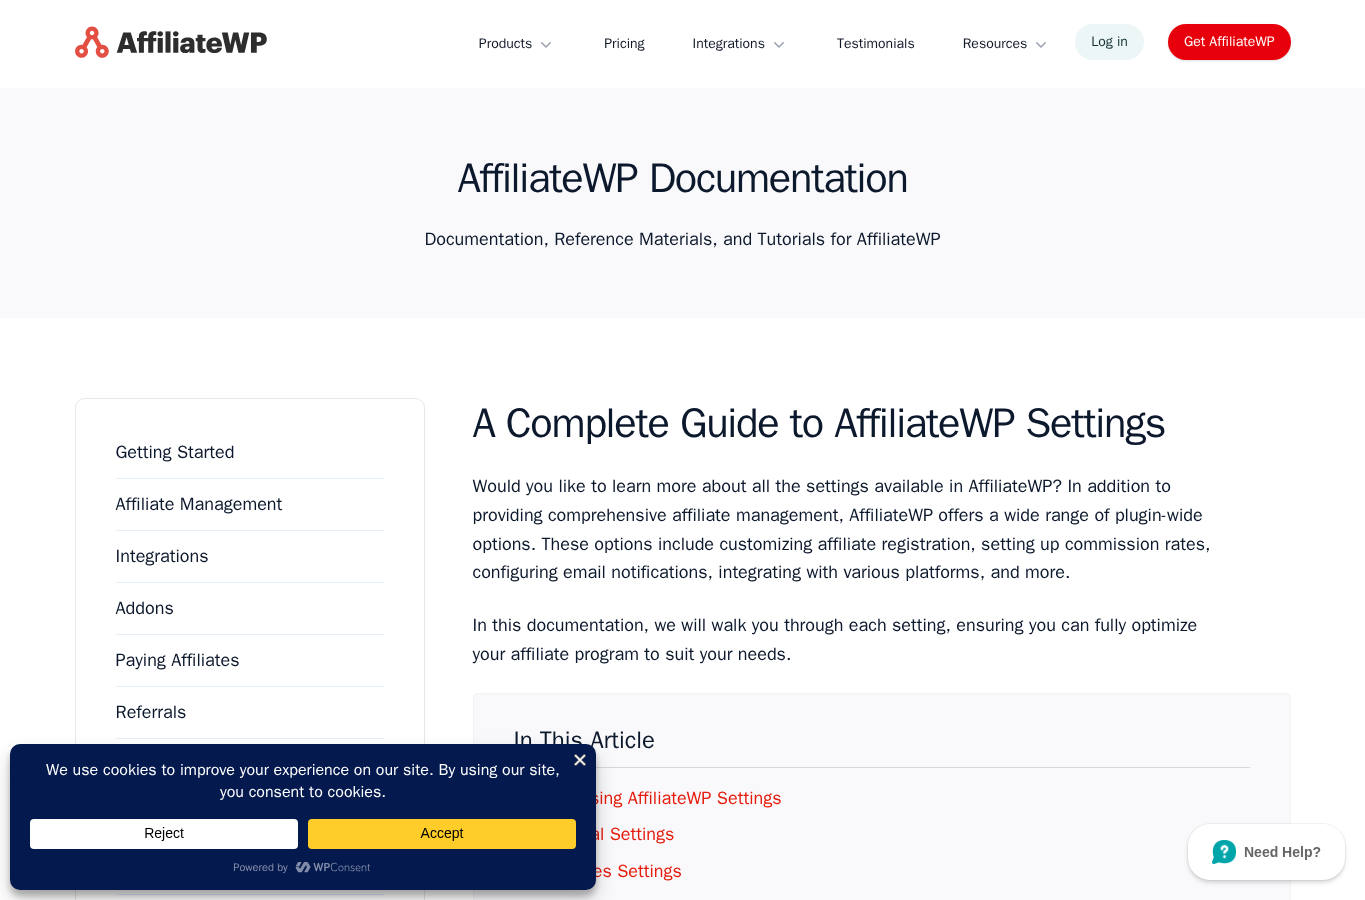Open Affiliate Management docs category
Image resolution: width=1365 pixels, height=900 pixels.
coord(199,504)
